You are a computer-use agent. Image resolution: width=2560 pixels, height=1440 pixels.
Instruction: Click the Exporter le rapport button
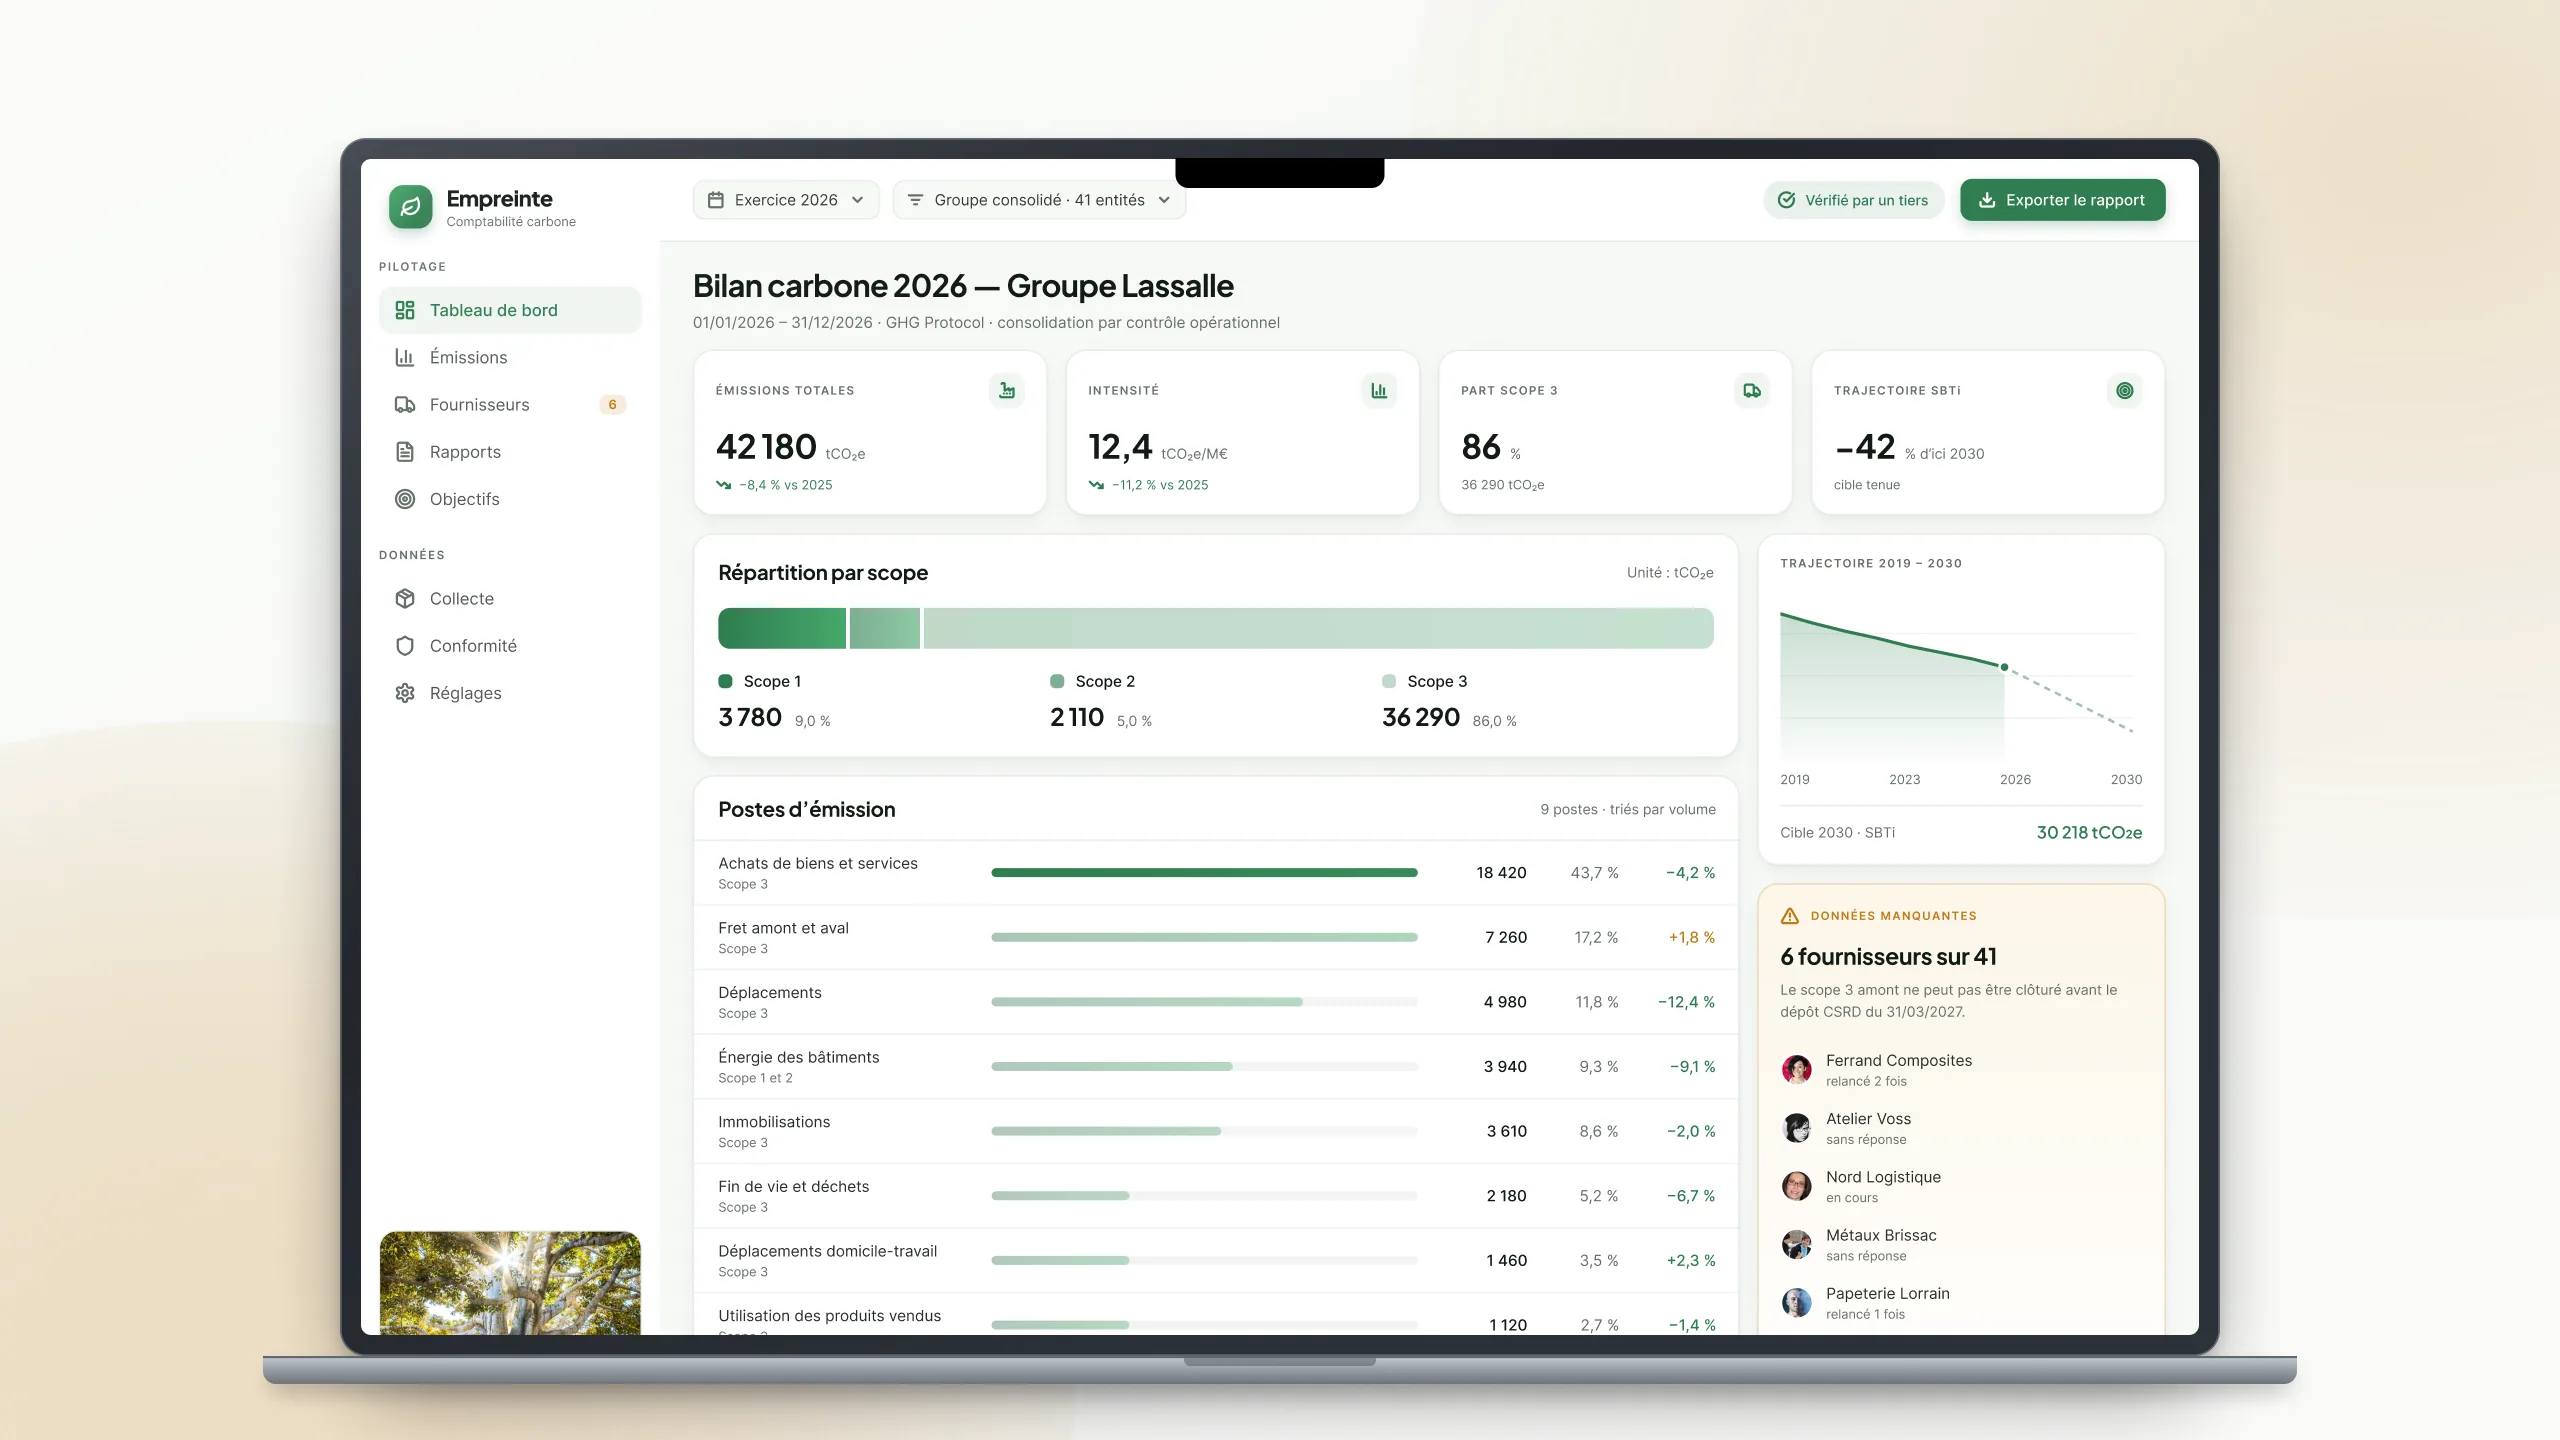[2063, 200]
